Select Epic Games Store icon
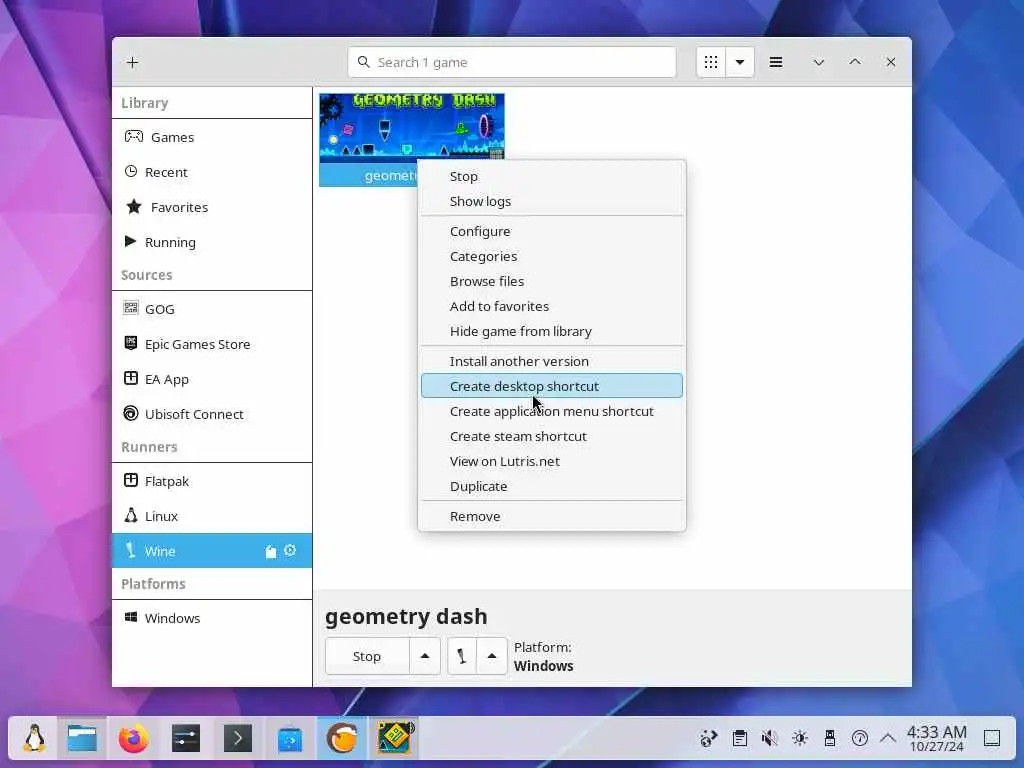The height and width of the screenshot is (768, 1024). pos(131,344)
